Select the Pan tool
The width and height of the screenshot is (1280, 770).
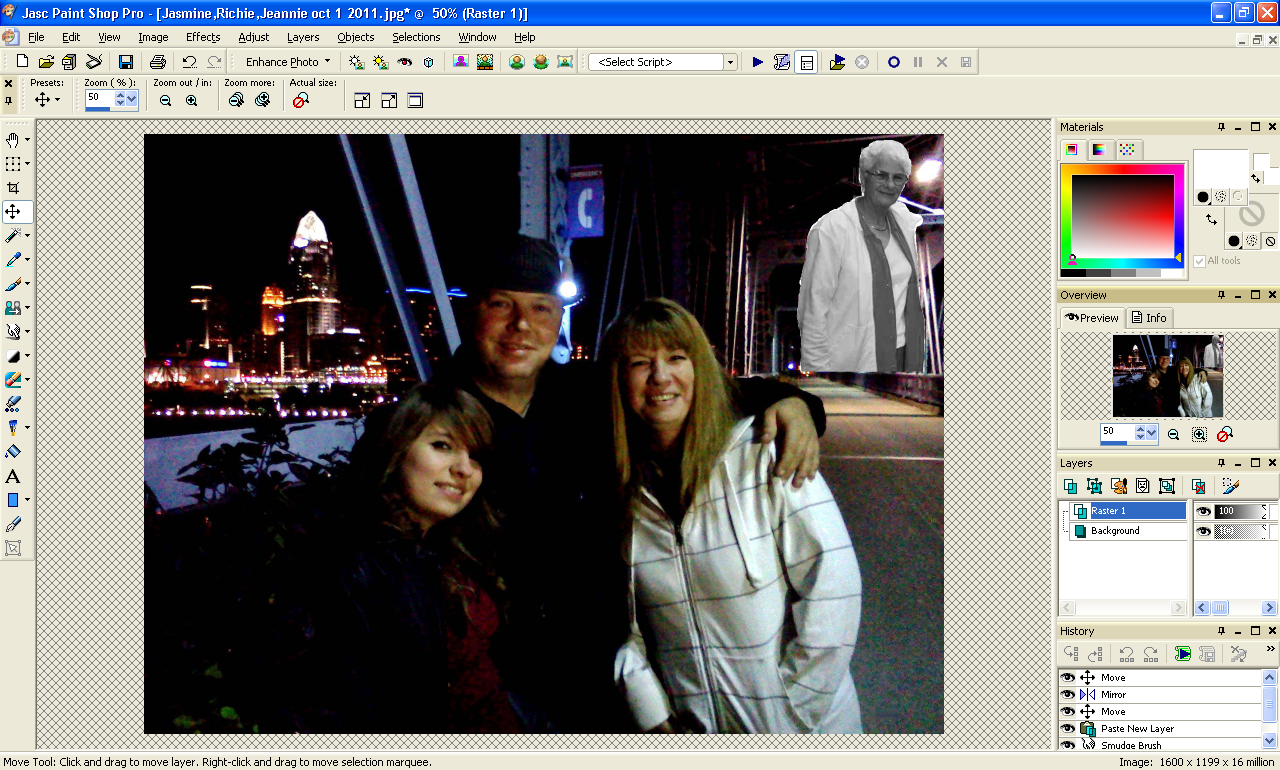(x=13, y=140)
